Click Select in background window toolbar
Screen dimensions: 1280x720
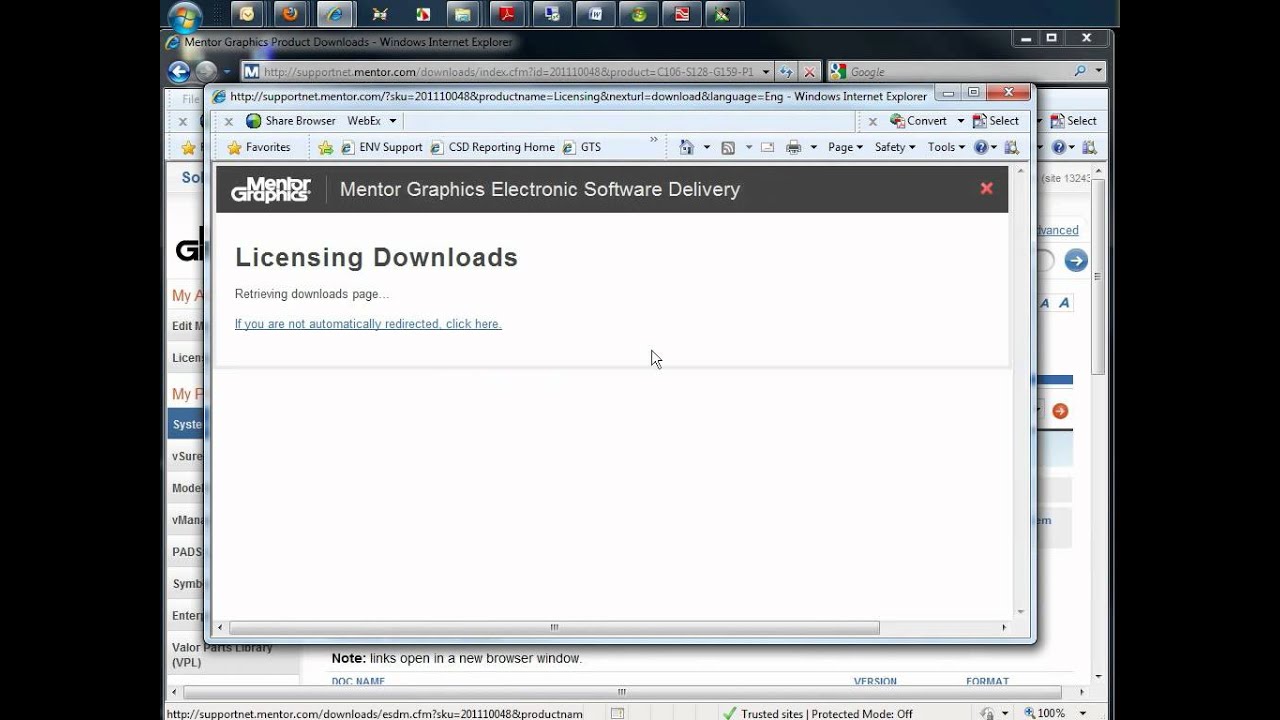click(x=1074, y=121)
